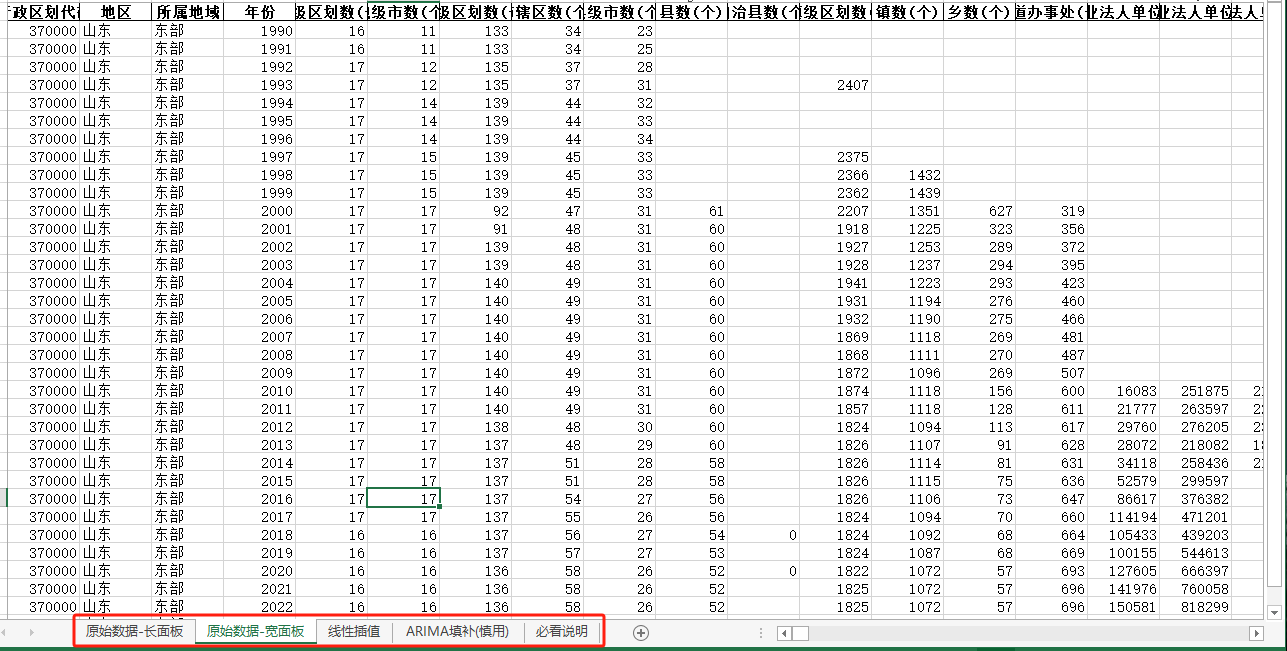Select 92 in the 2000 row
The height and width of the screenshot is (651, 1287).
[x=475, y=211]
